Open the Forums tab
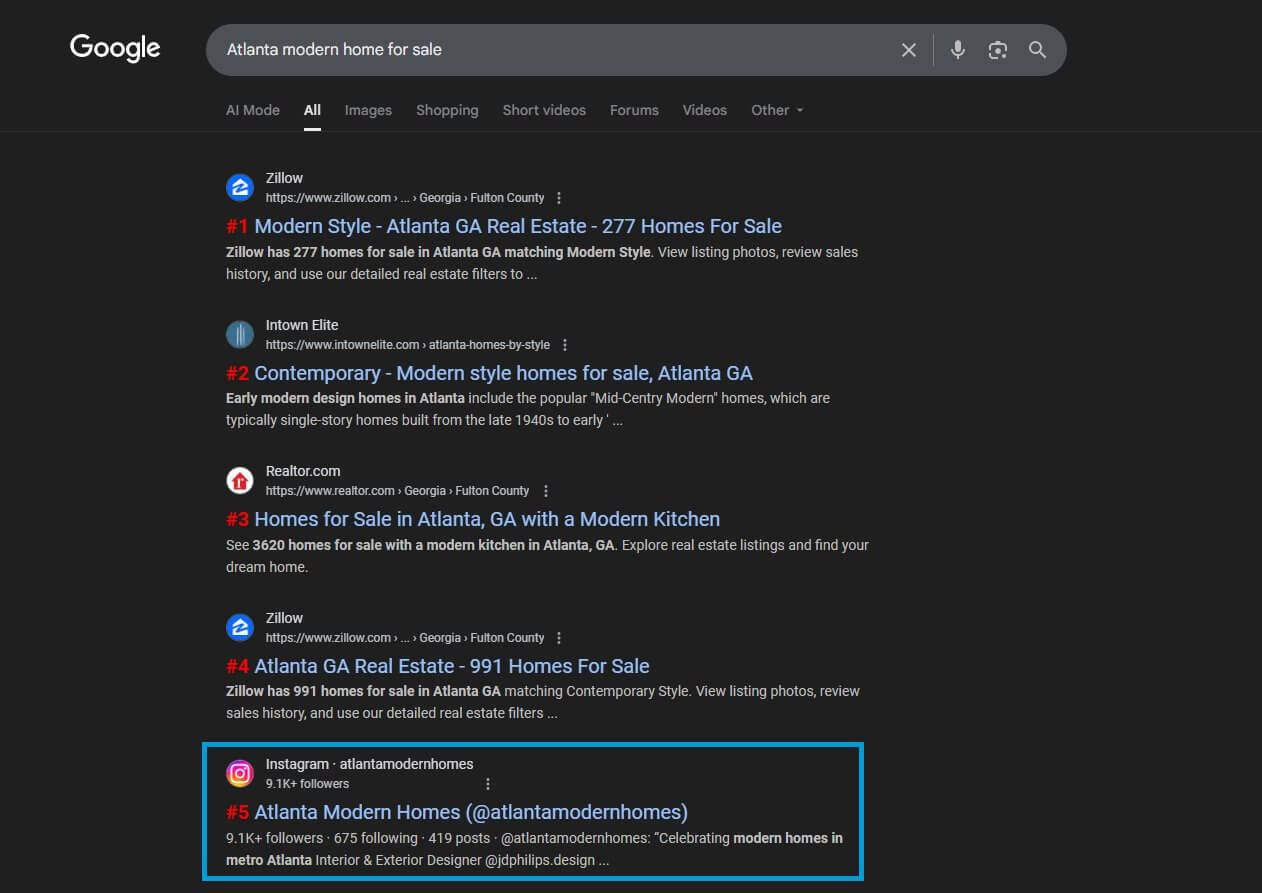The image size is (1262, 893). 634,110
